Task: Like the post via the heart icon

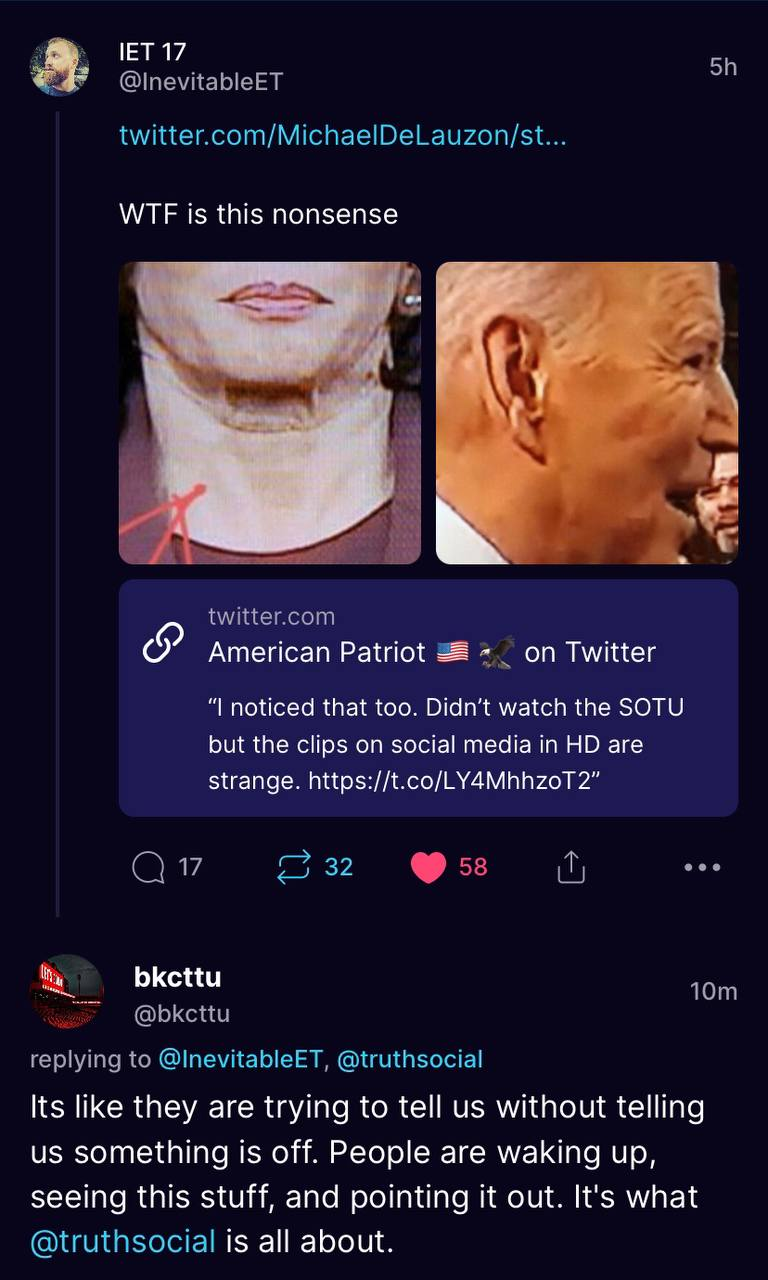Action: pos(428,867)
